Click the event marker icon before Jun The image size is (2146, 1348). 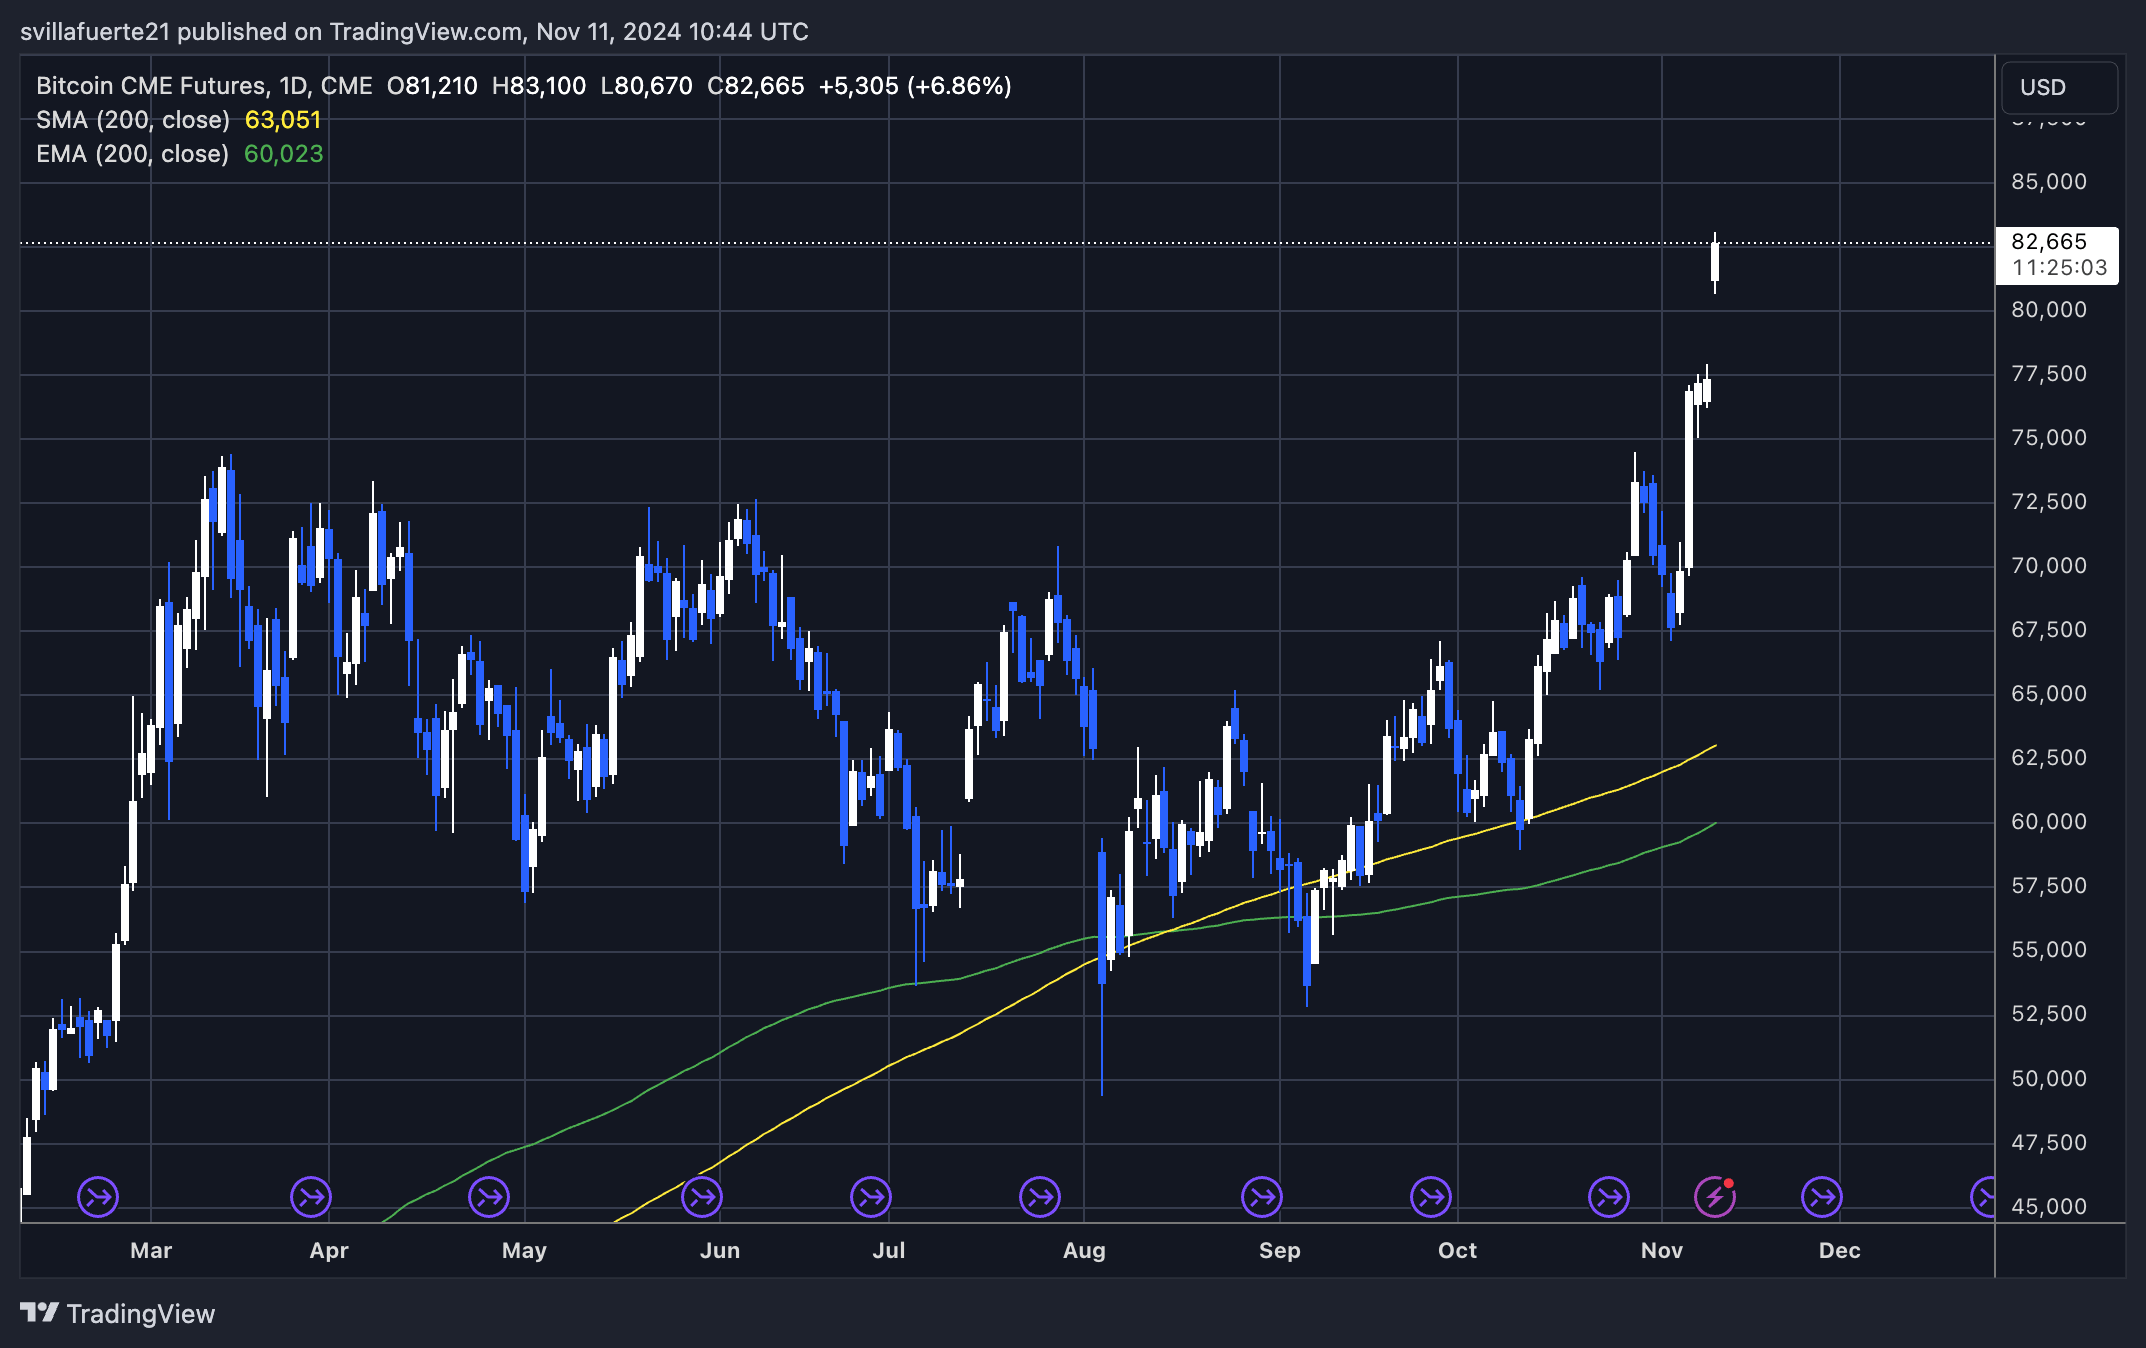point(702,1196)
